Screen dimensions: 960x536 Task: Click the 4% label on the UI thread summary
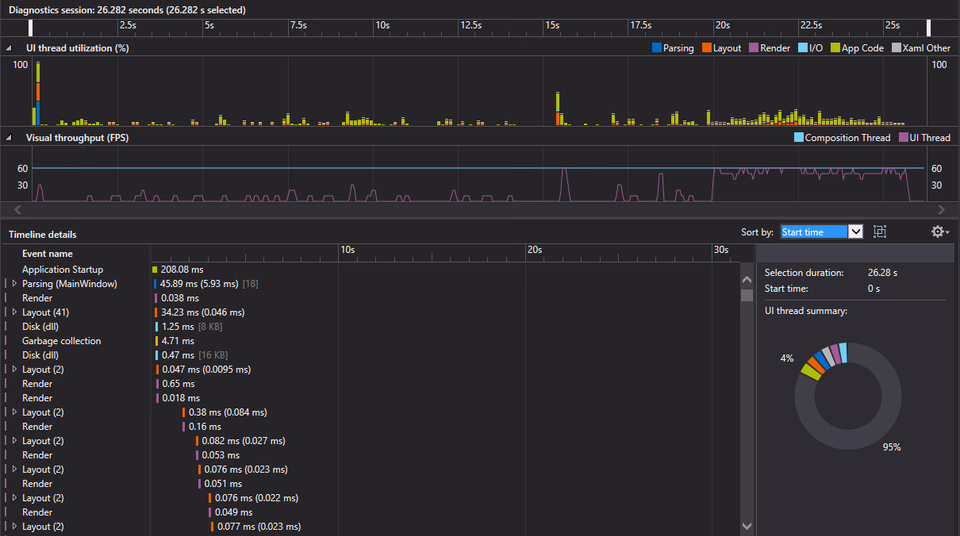787,358
